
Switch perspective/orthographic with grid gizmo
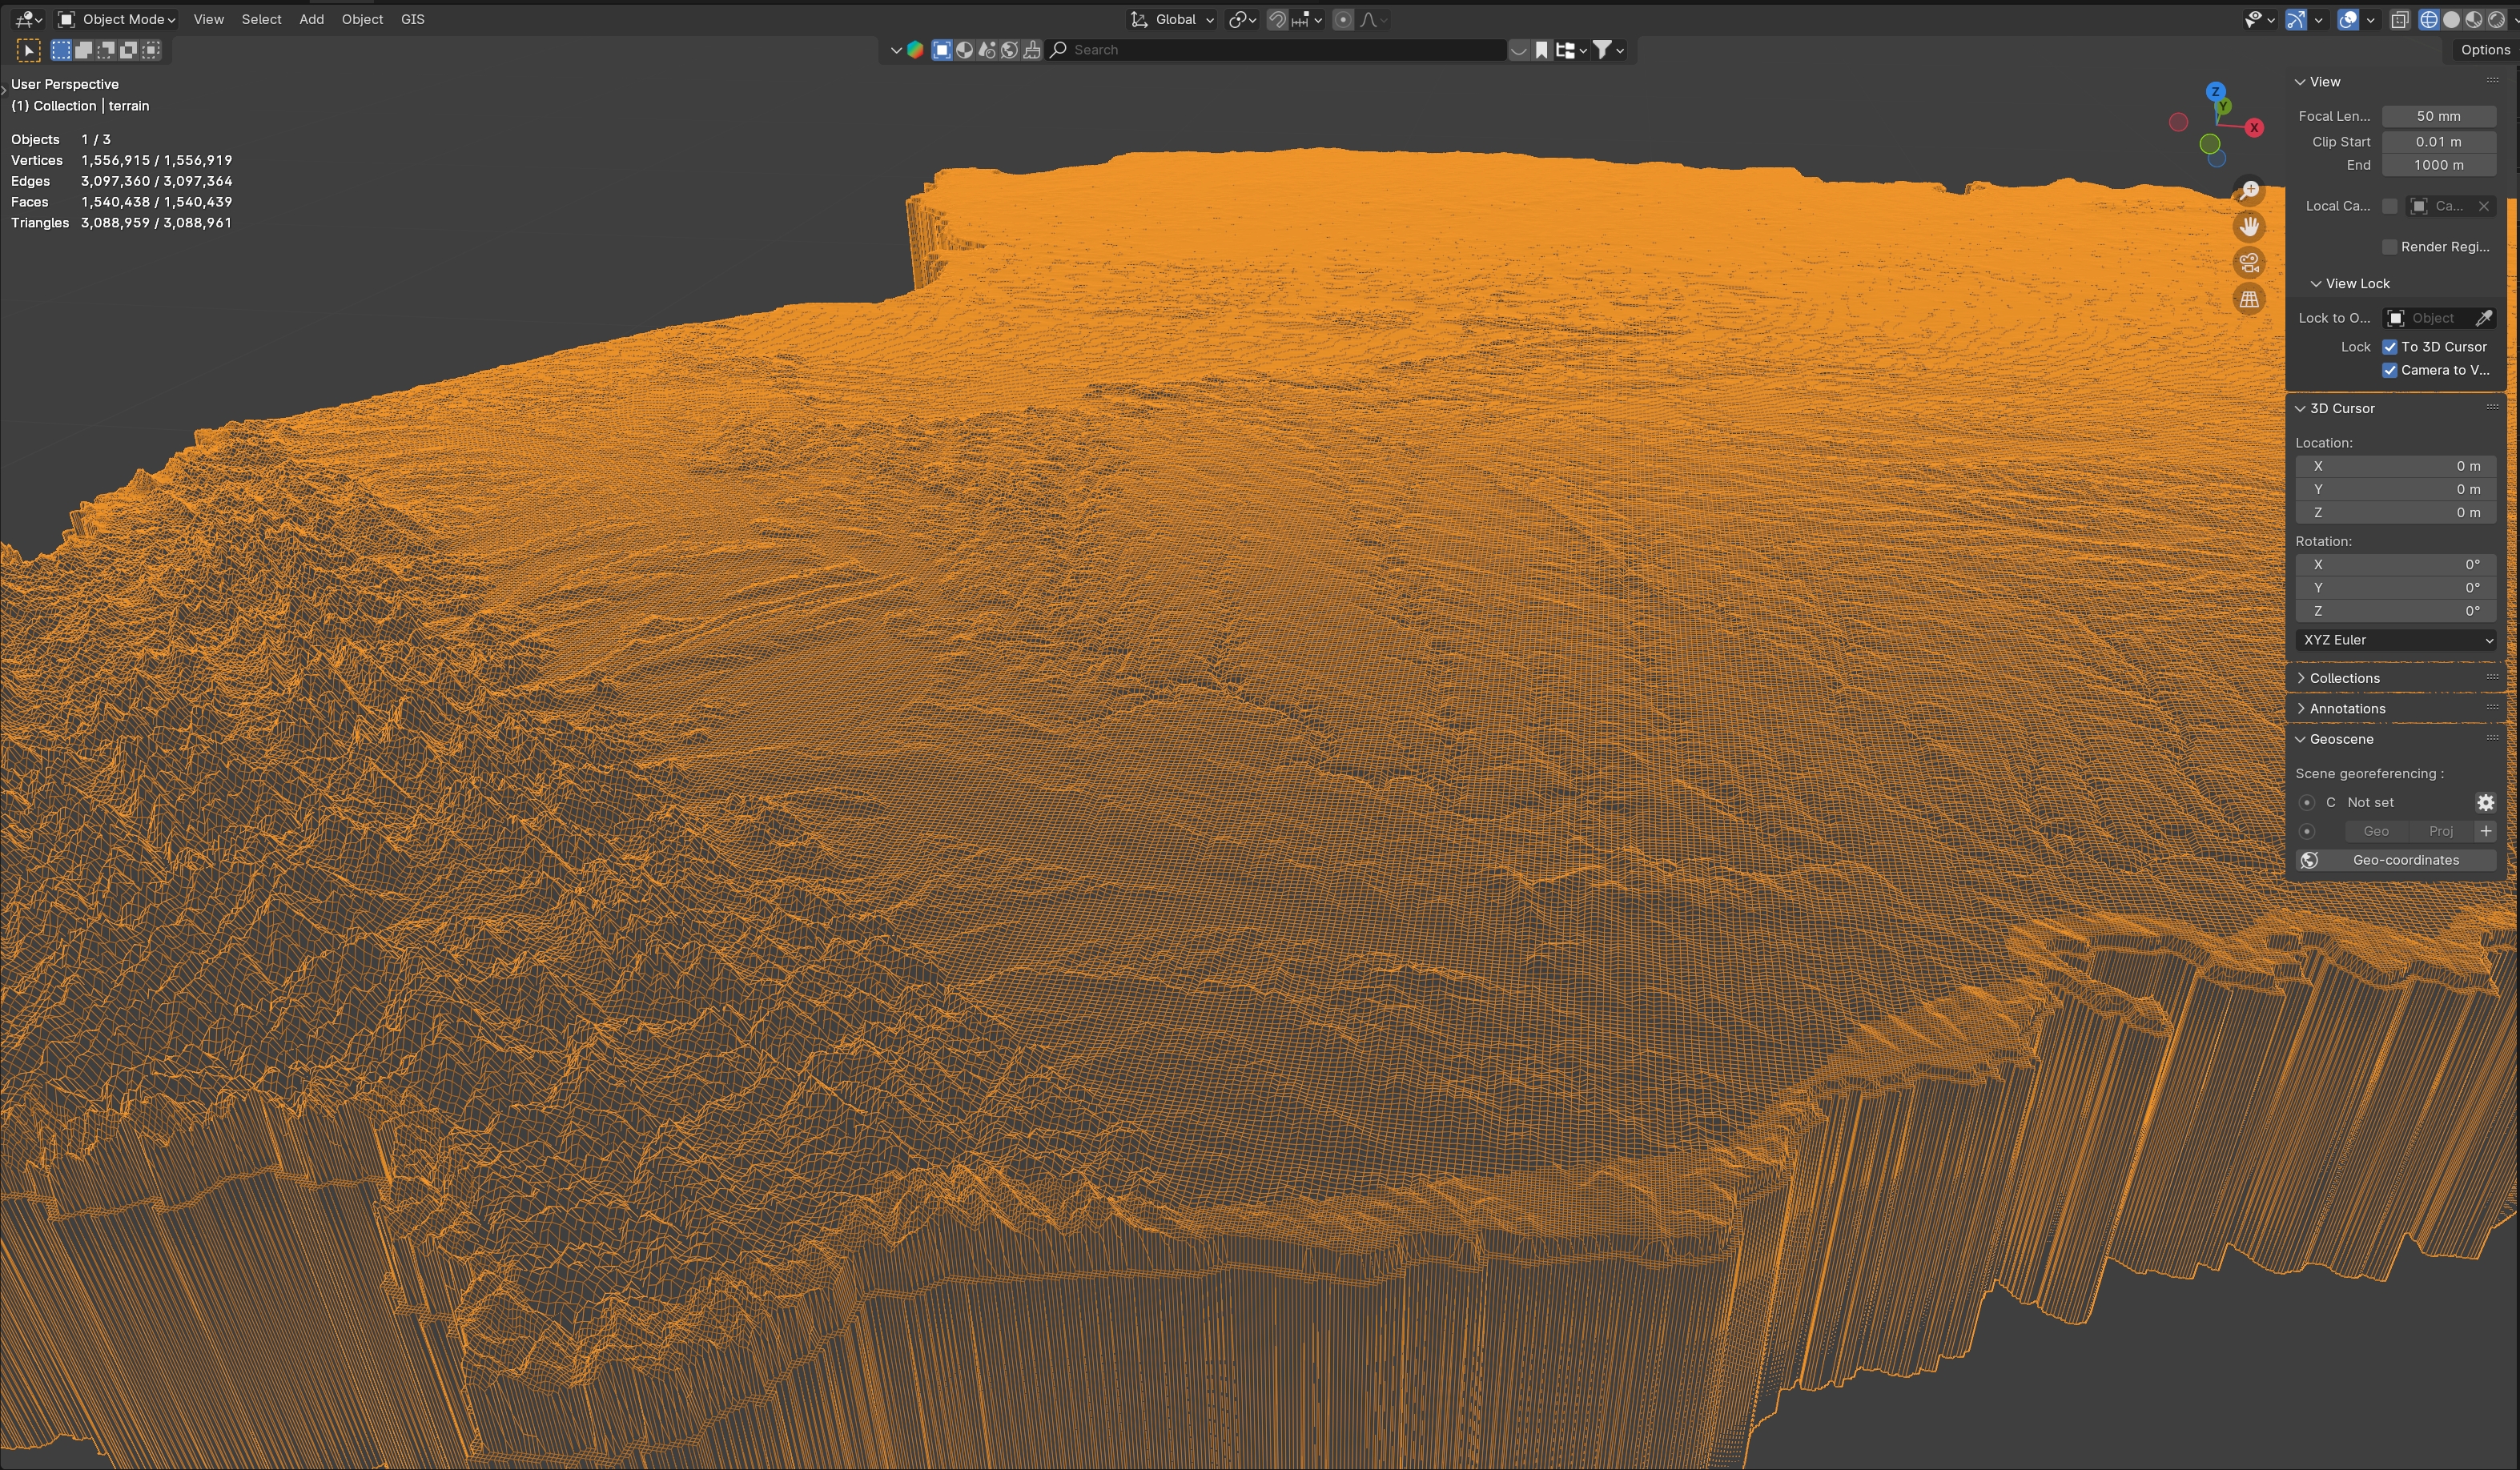2249,299
